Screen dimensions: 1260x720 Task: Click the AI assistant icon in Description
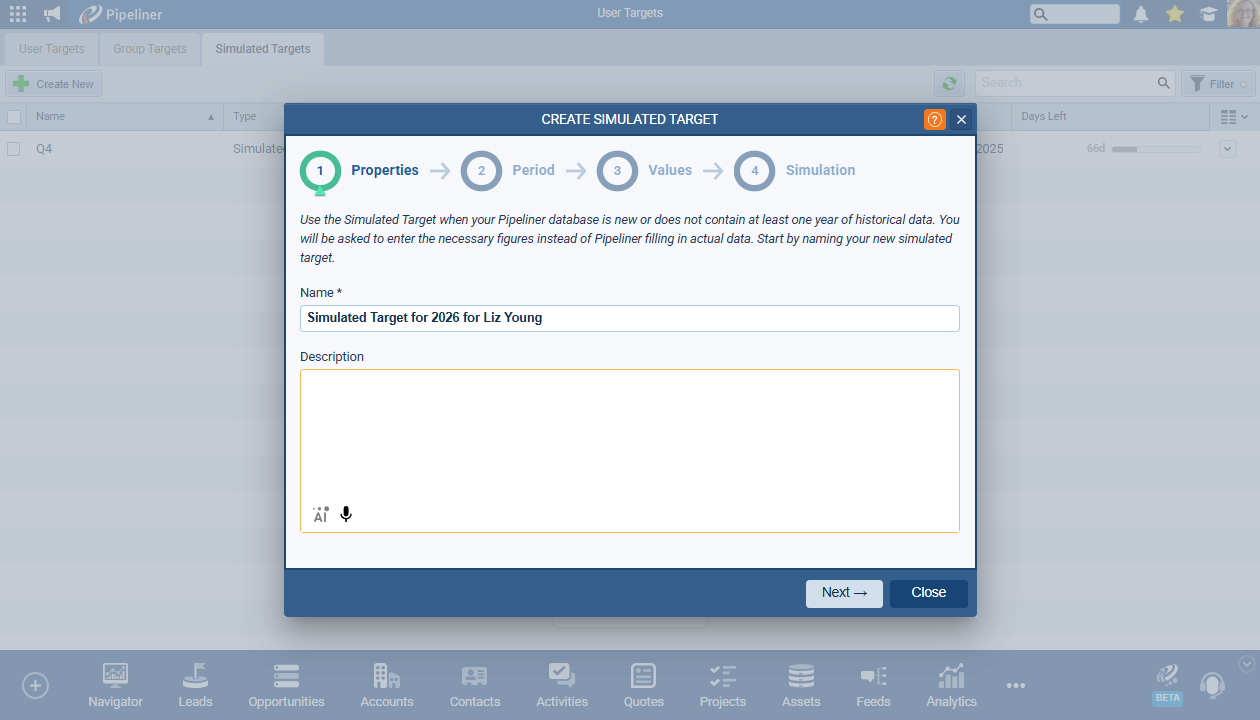[x=320, y=514]
